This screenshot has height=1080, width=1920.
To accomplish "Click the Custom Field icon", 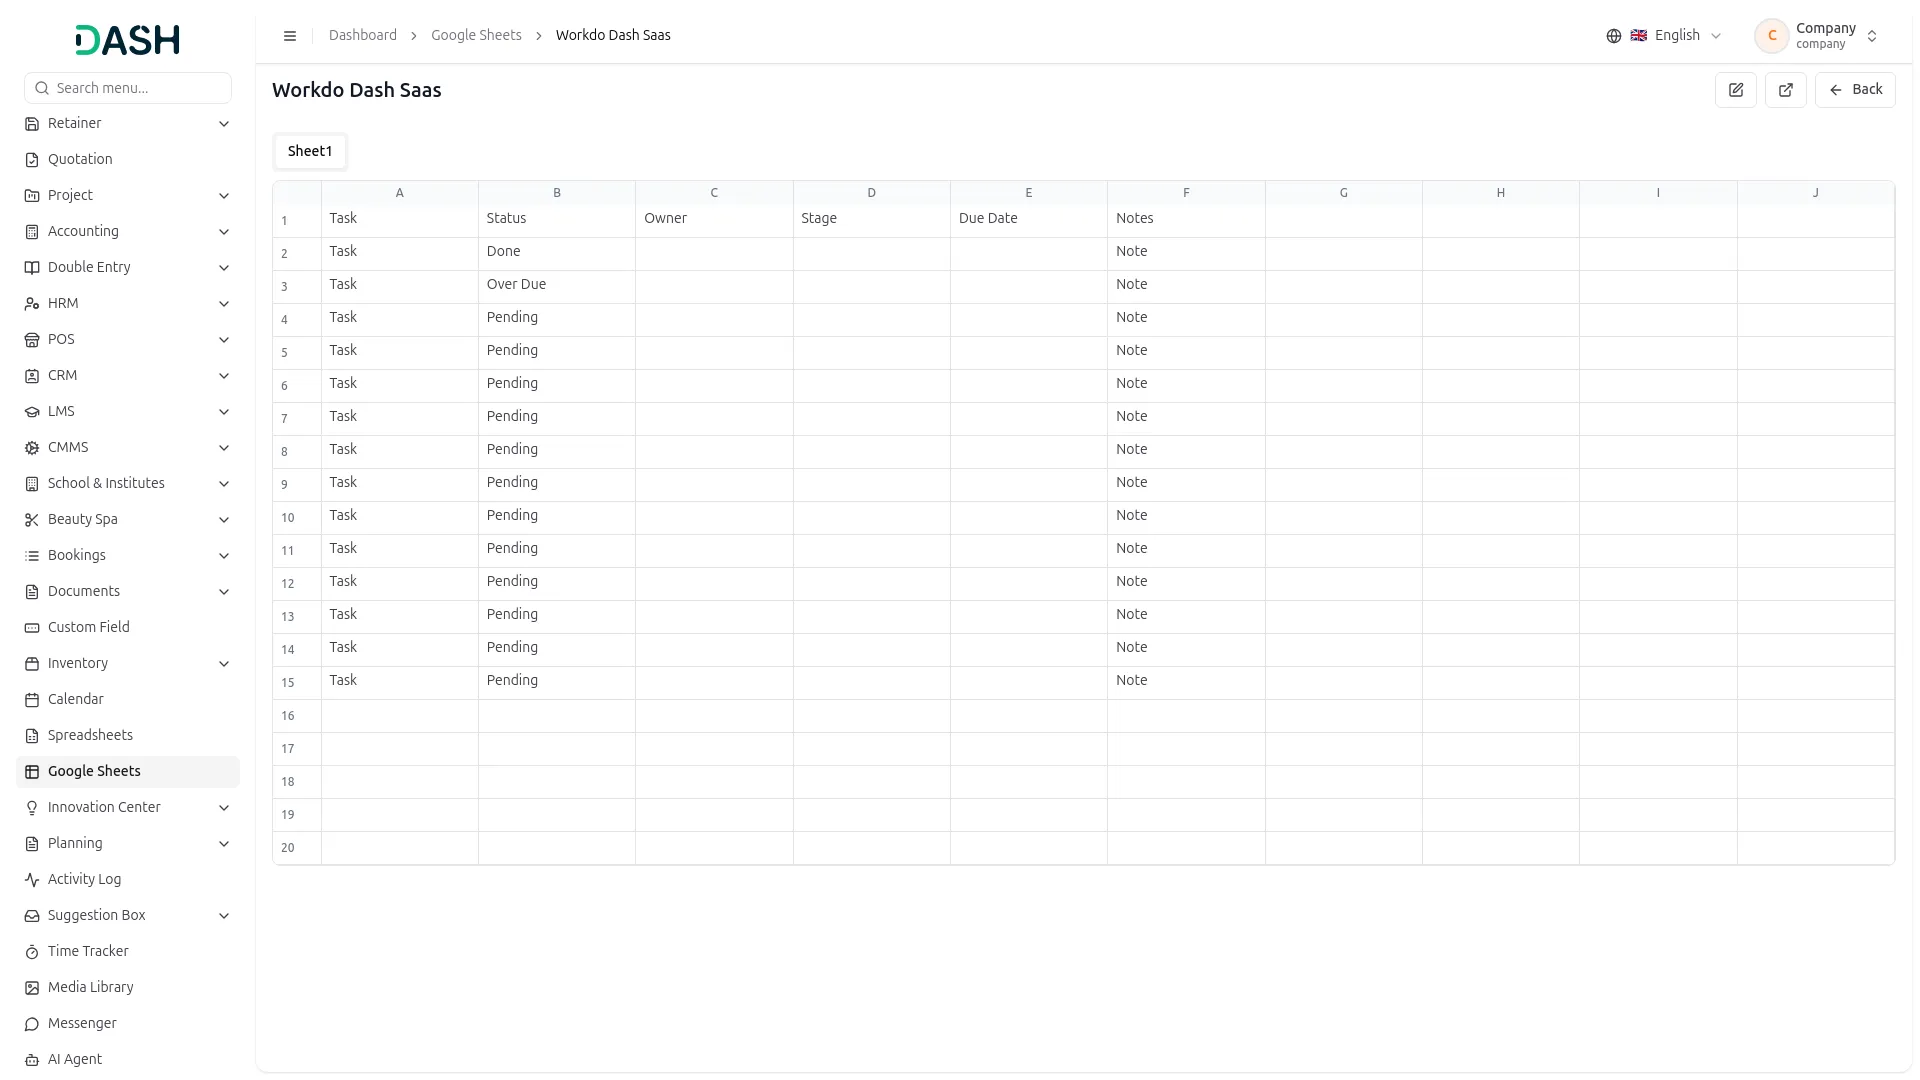I will pos(32,628).
